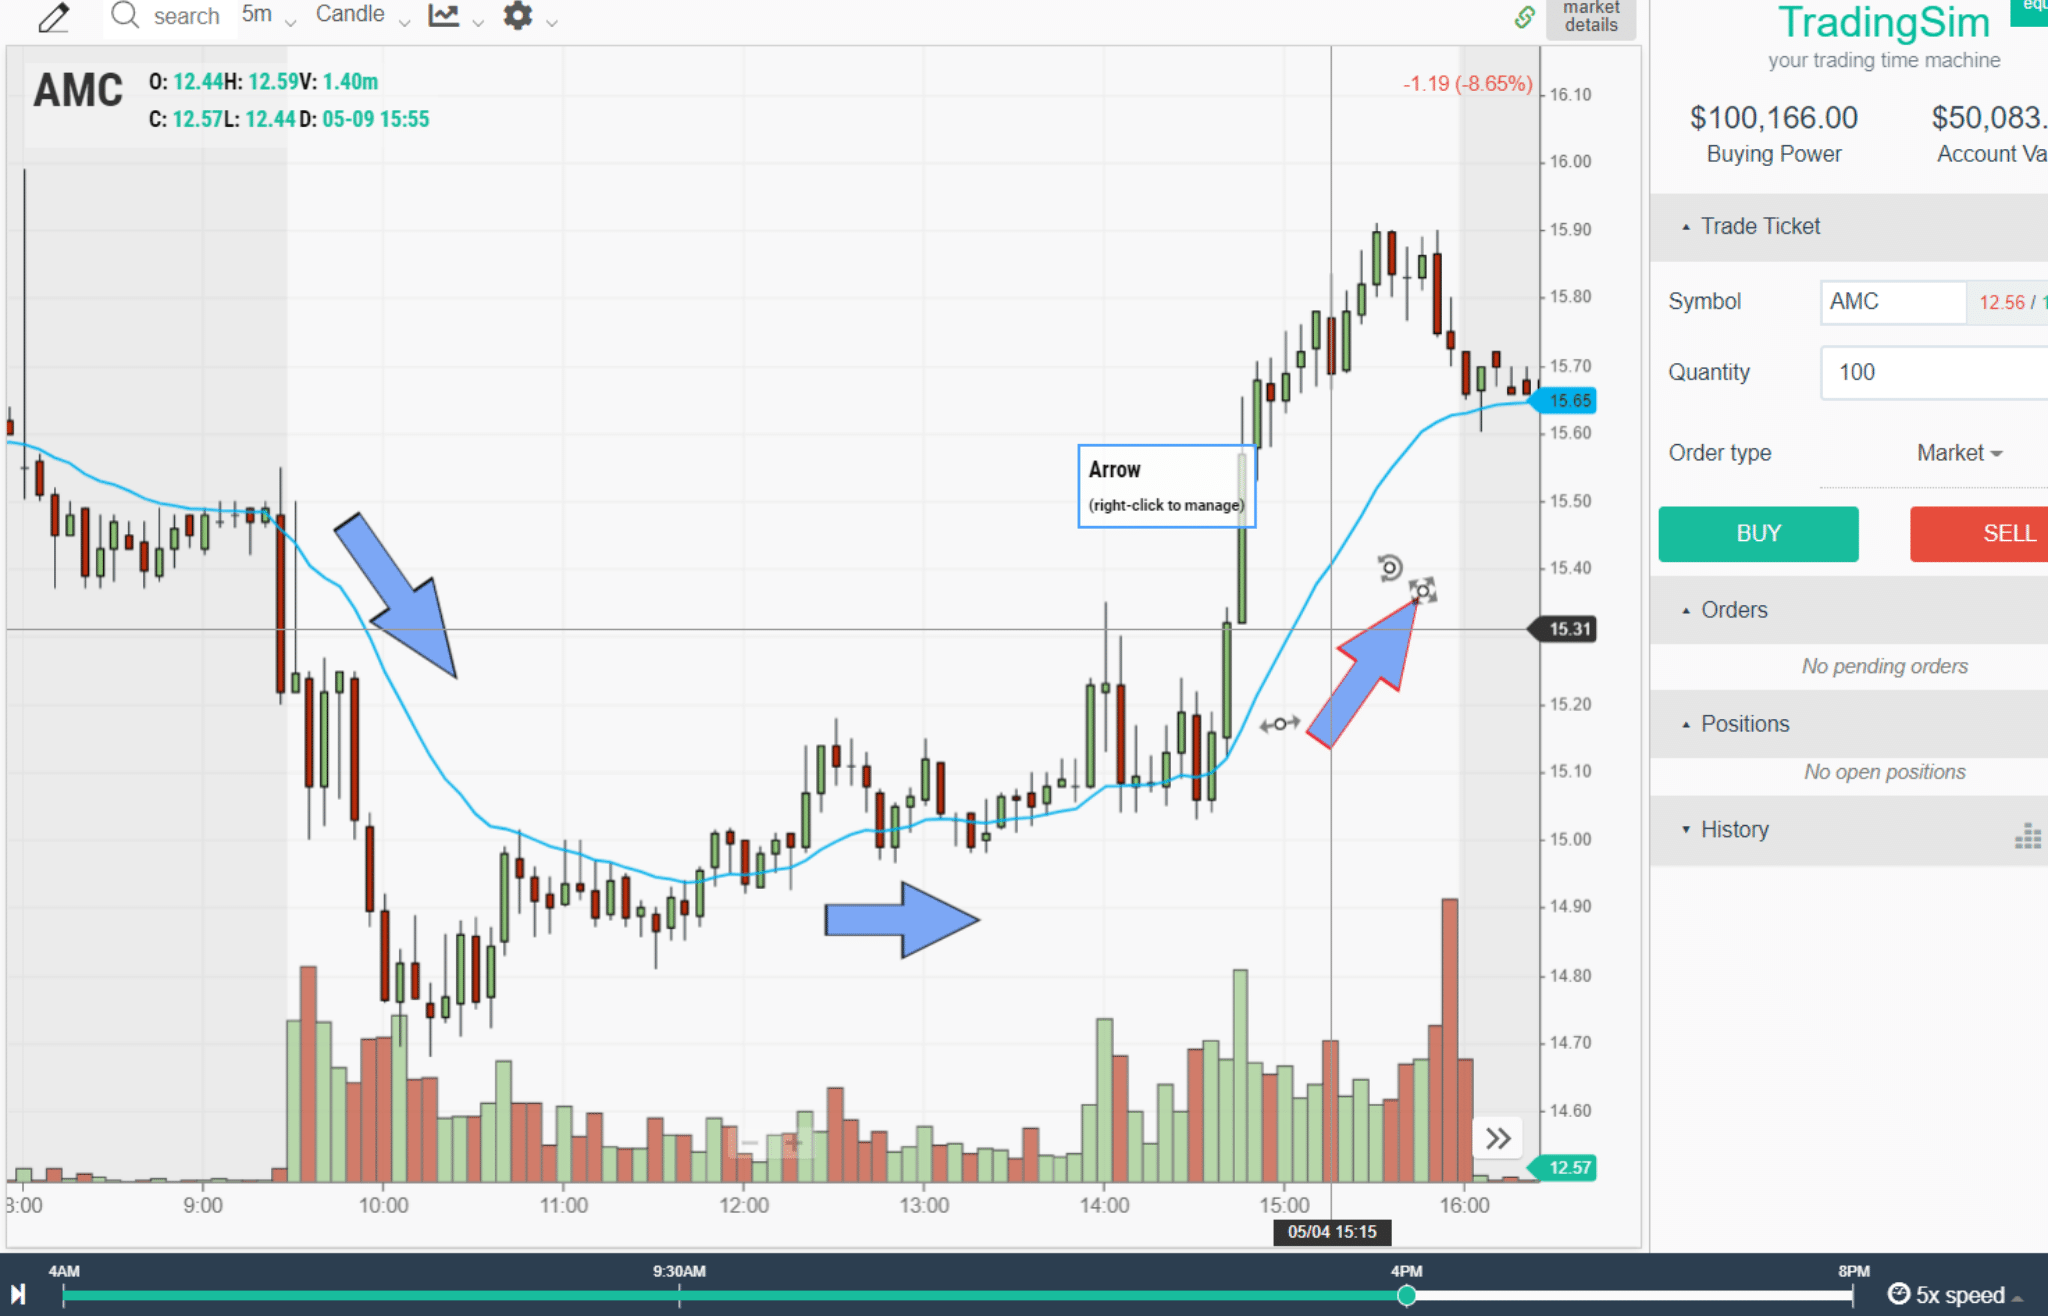This screenshot has height=1316, width=2048.
Task: Click the step forward playback button
Action: pos(18,1294)
